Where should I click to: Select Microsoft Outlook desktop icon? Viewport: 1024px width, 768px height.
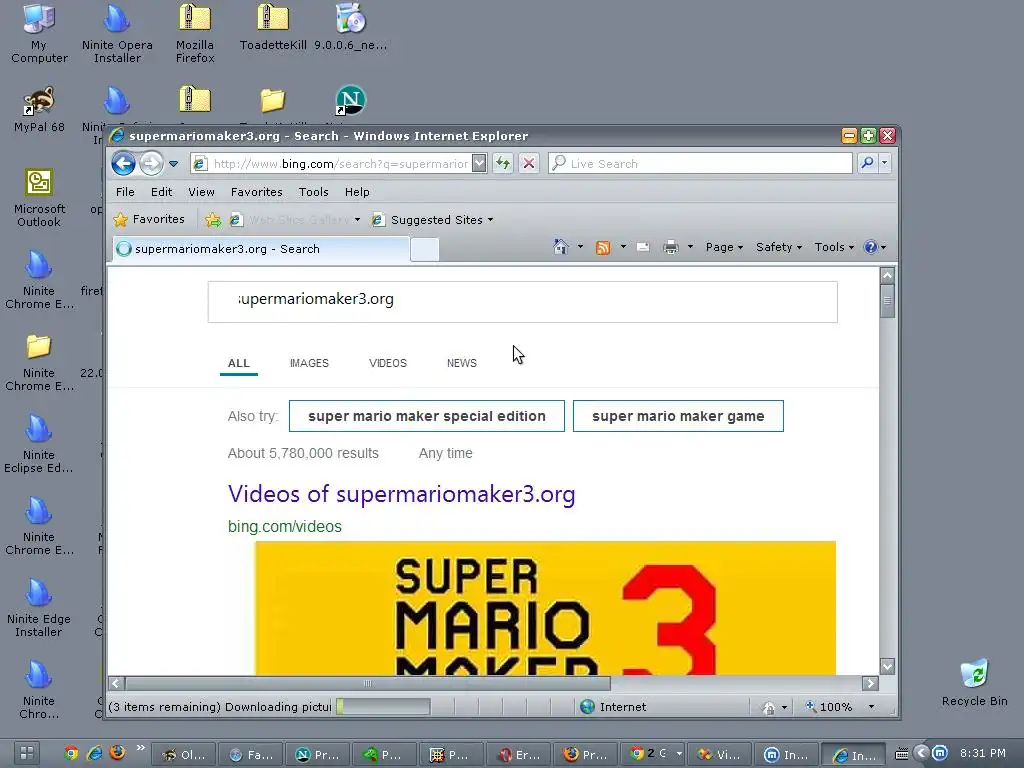[x=39, y=198]
